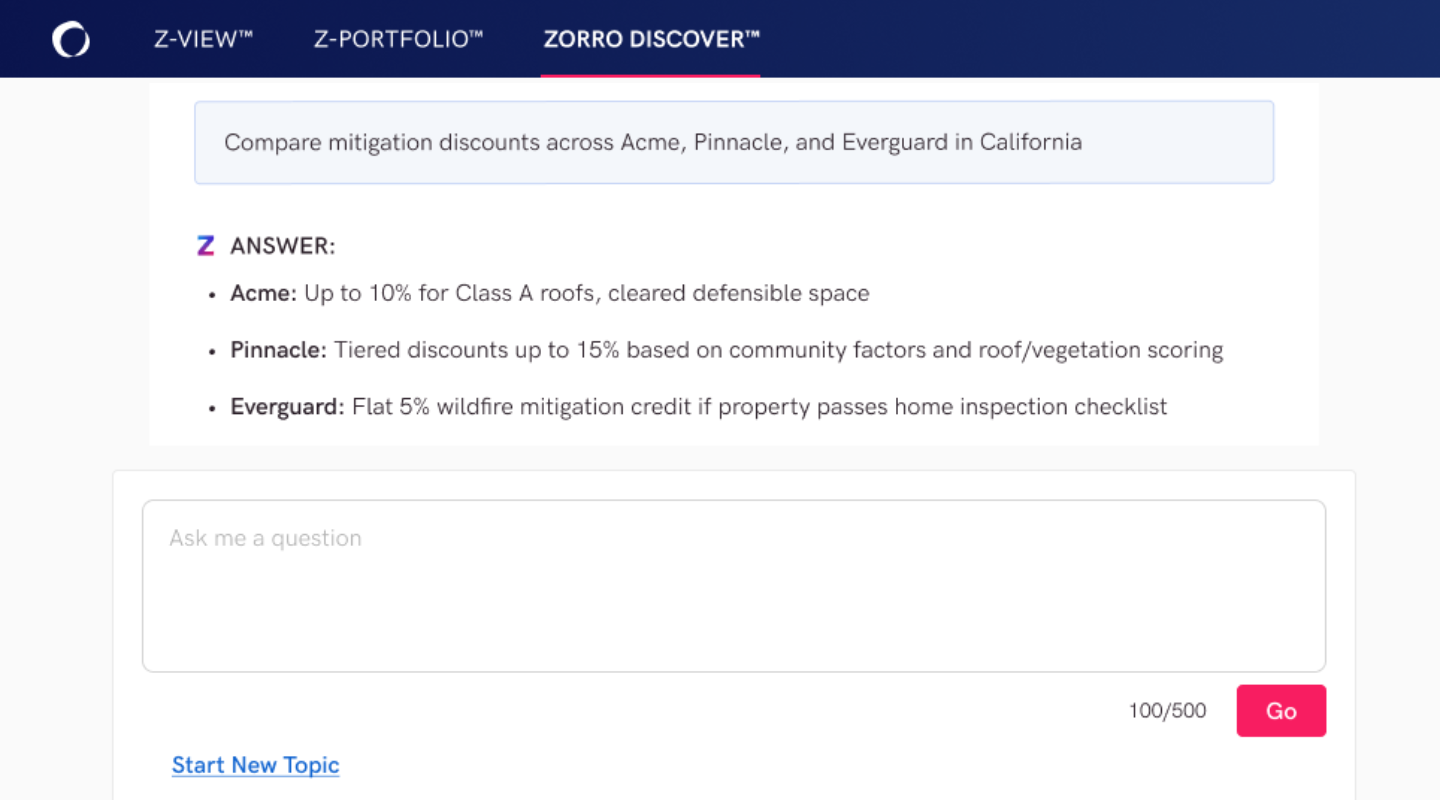
Task: Click the Z icon beside ANSWER
Action: pos(206,246)
